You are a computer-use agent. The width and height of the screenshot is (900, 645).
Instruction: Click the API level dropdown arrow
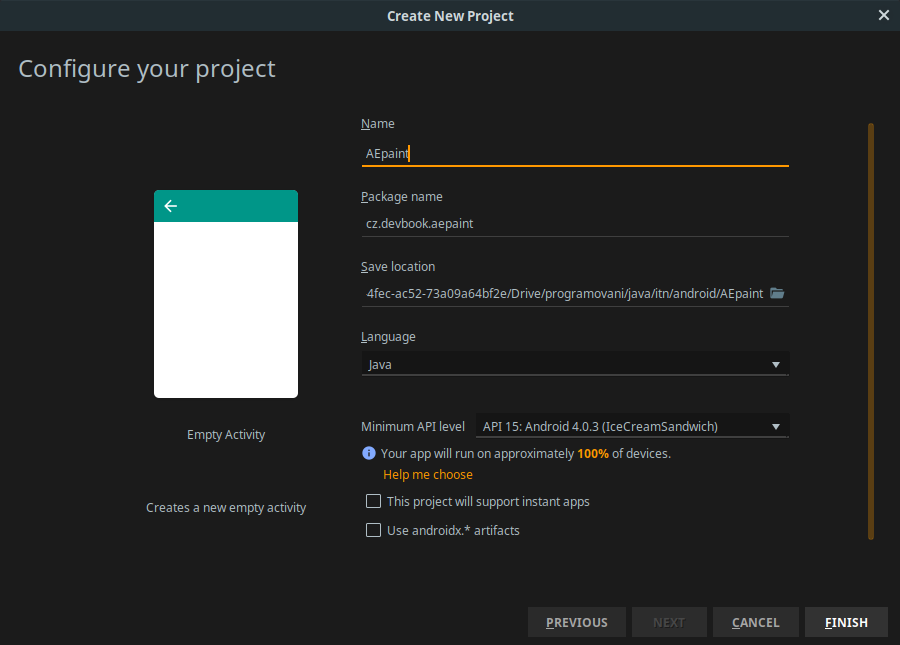pyautogui.click(x=776, y=425)
